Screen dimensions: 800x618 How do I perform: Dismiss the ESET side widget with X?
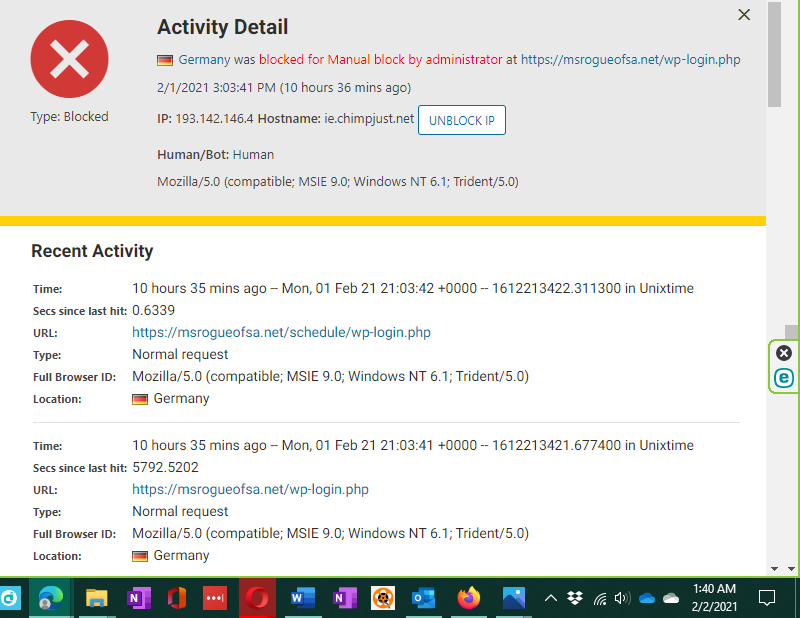pyautogui.click(x=784, y=353)
